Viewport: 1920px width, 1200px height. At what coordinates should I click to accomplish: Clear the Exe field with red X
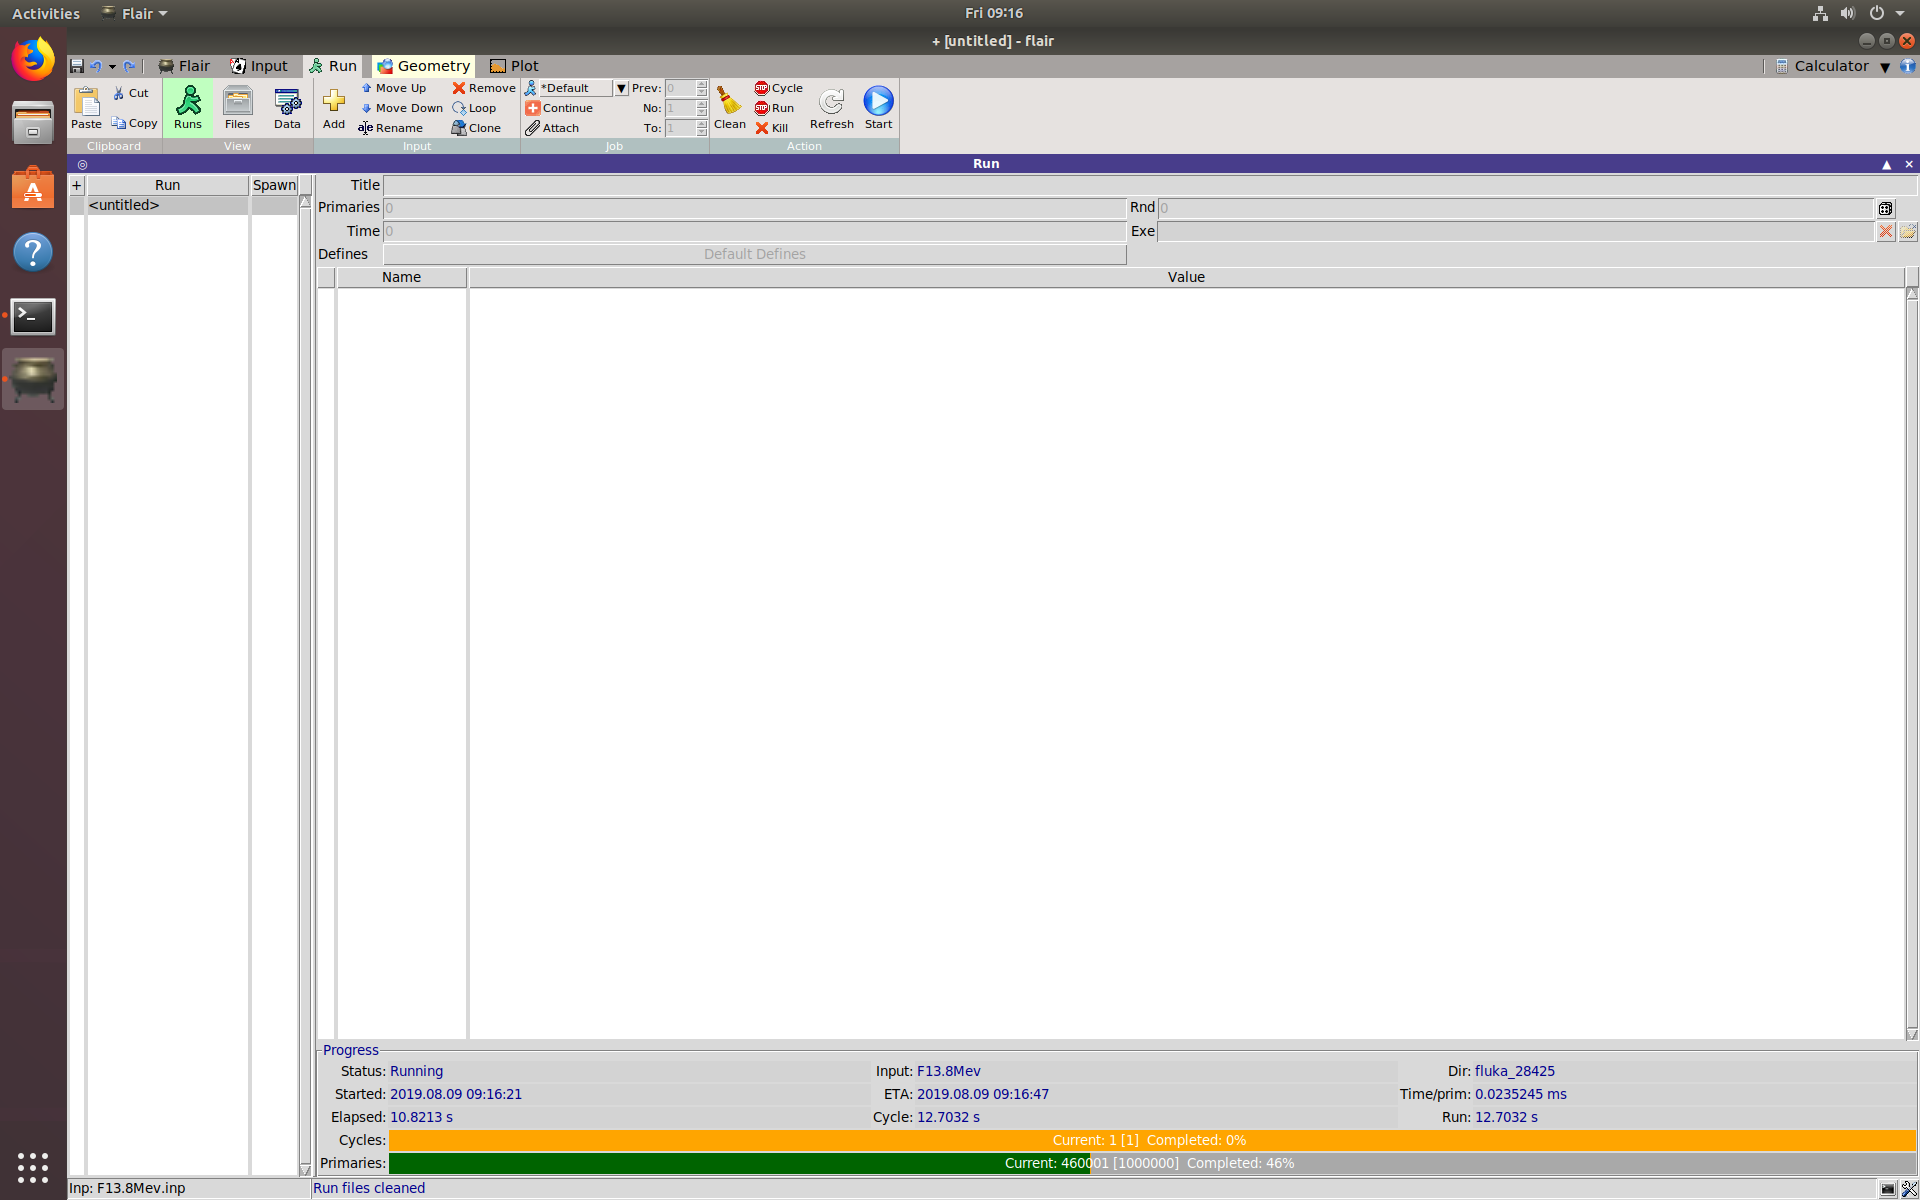point(1885,231)
